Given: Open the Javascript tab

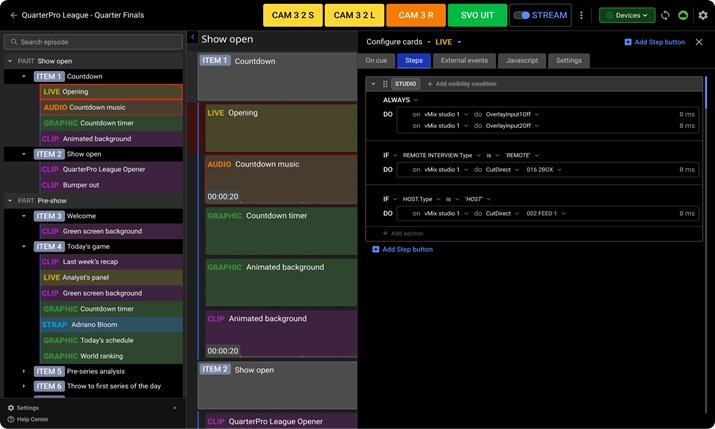Looking at the screenshot, I should (522, 61).
